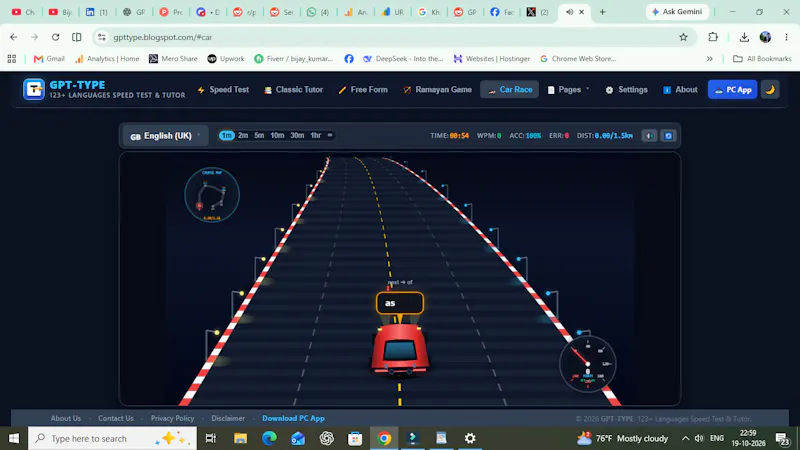This screenshot has height=450, width=800.
Task: Click the Ask Gemini button
Action: [677, 12]
